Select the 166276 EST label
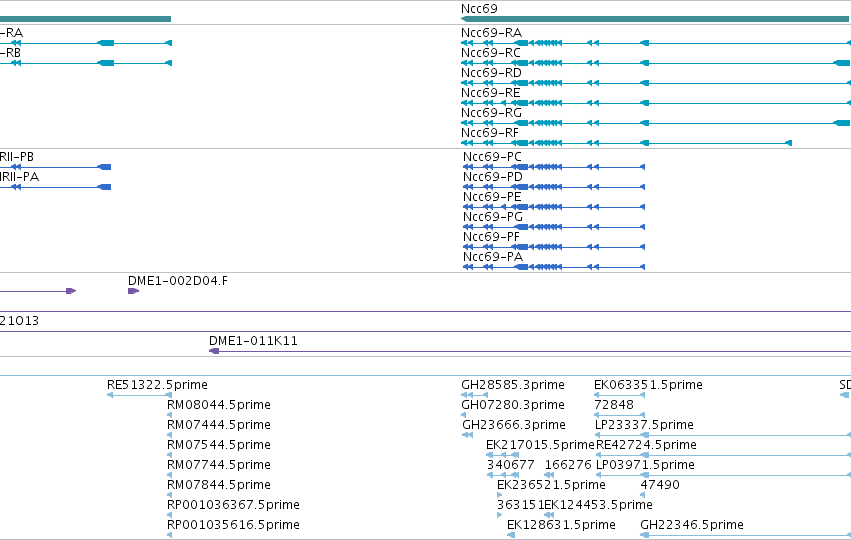The image size is (851, 540). point(568,466)
